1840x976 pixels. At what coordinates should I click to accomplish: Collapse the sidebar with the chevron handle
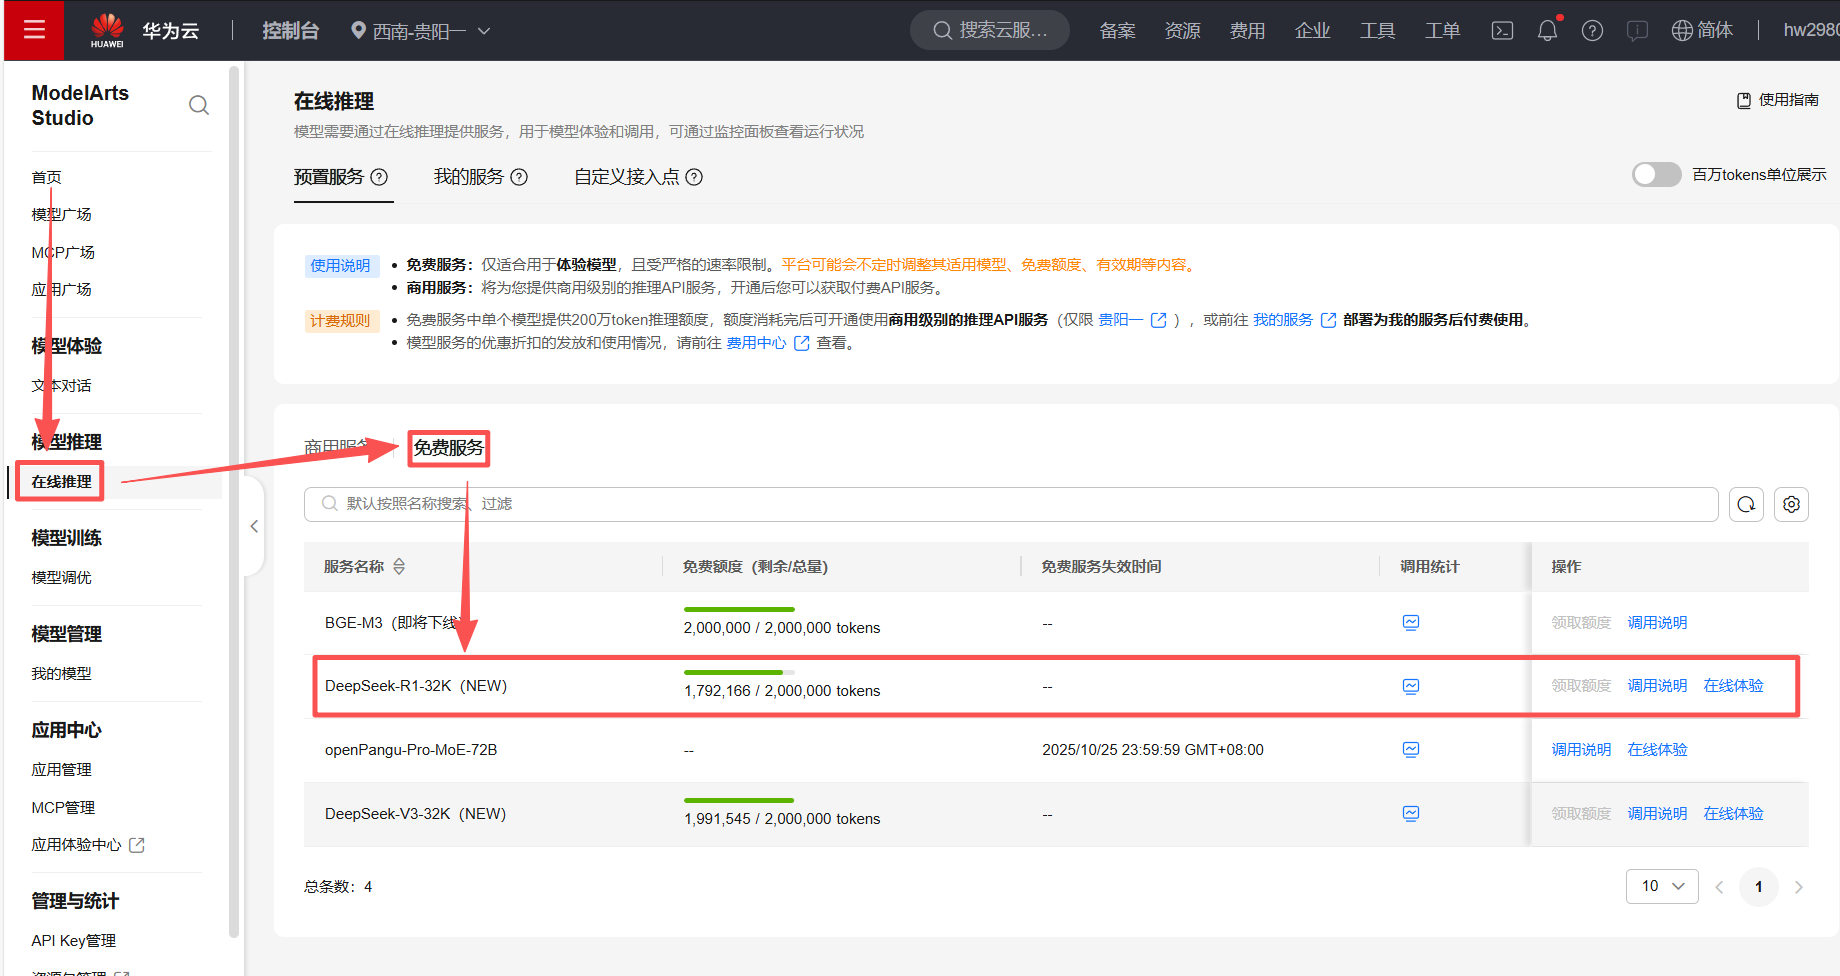254,526
